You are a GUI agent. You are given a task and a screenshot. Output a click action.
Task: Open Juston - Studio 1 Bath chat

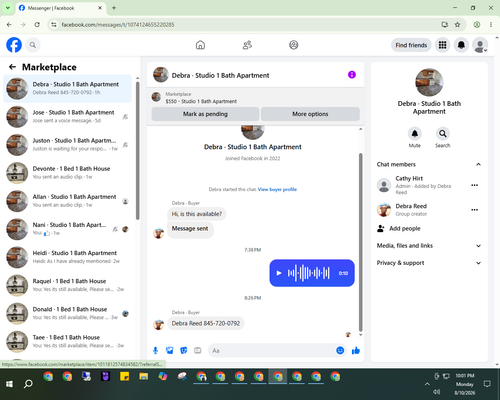tap(67, 145)
